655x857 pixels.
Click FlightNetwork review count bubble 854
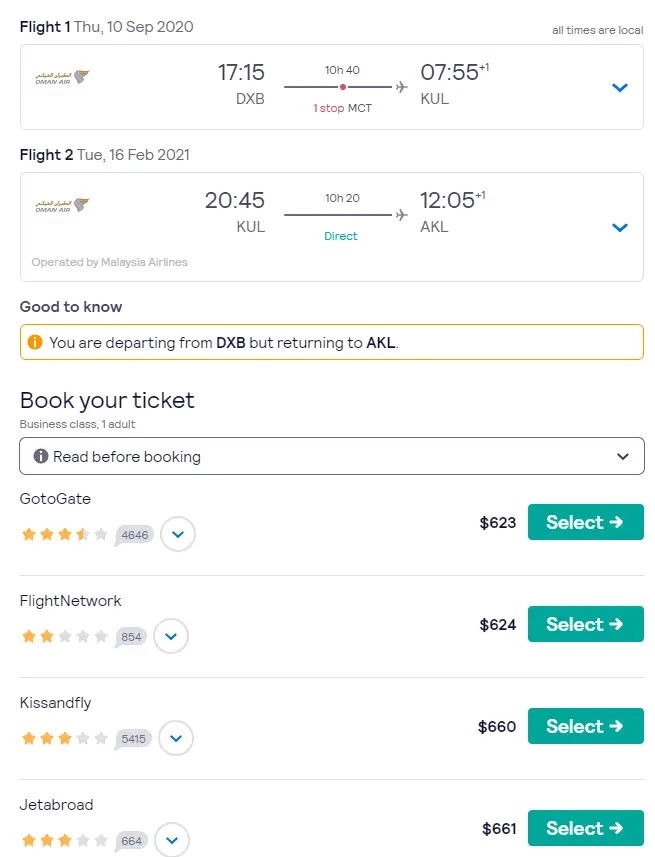tap(132, 637)
